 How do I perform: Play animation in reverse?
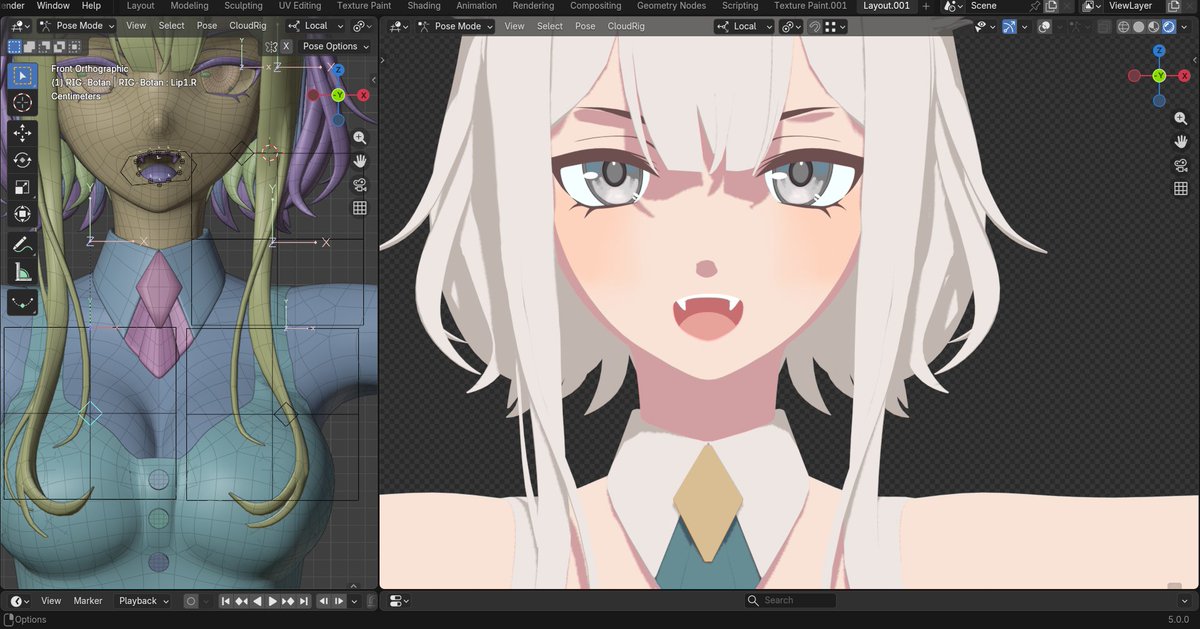coord(257,601)
